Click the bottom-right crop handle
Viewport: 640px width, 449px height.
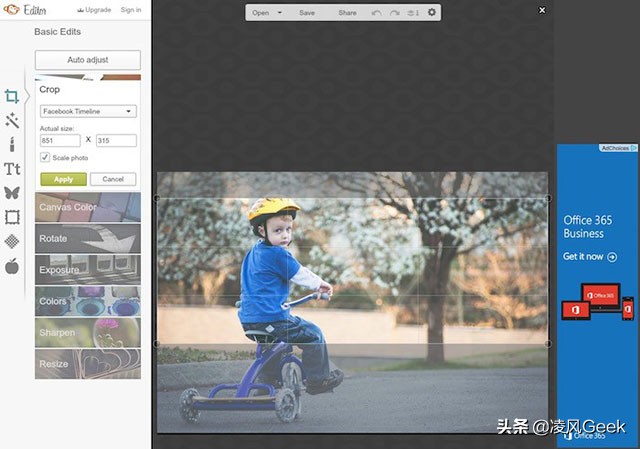click(548, 344)
